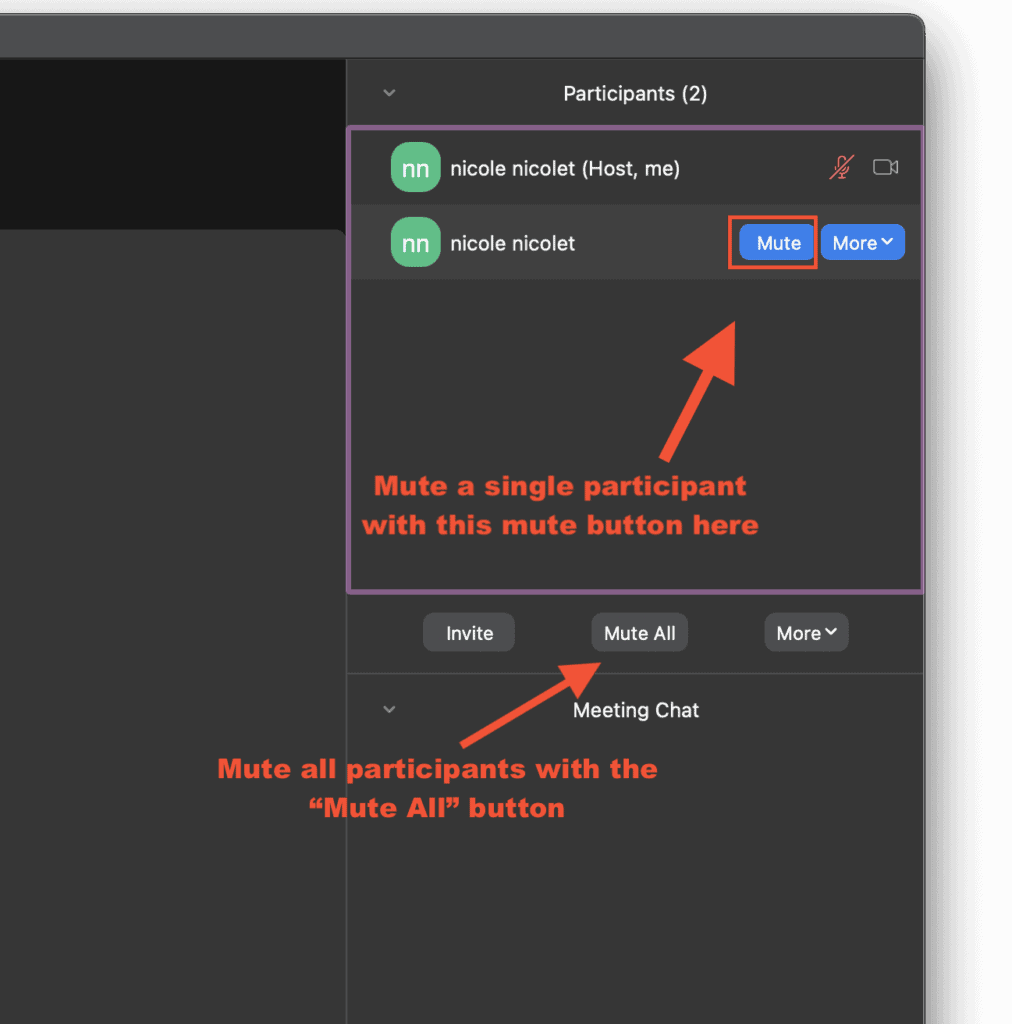
Task: Click nicole nicolet's green "nn" avatar
Action: pyautogui.click(x=415, y=242)
